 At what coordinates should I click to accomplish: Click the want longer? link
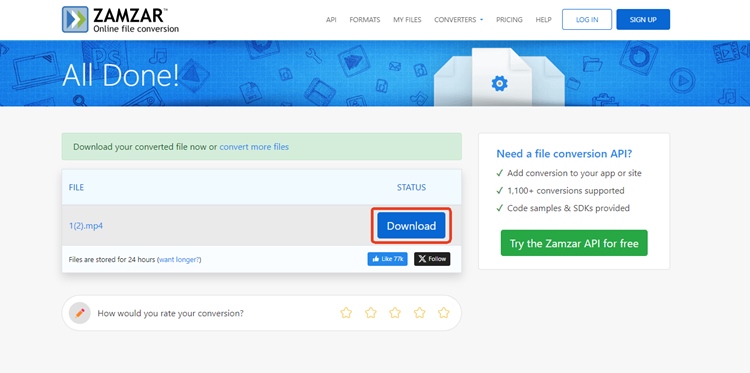click(179, 260)
